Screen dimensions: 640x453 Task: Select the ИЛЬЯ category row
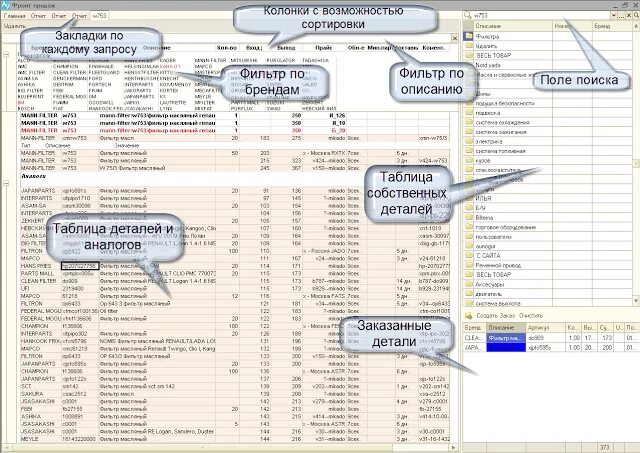point(548,199)
